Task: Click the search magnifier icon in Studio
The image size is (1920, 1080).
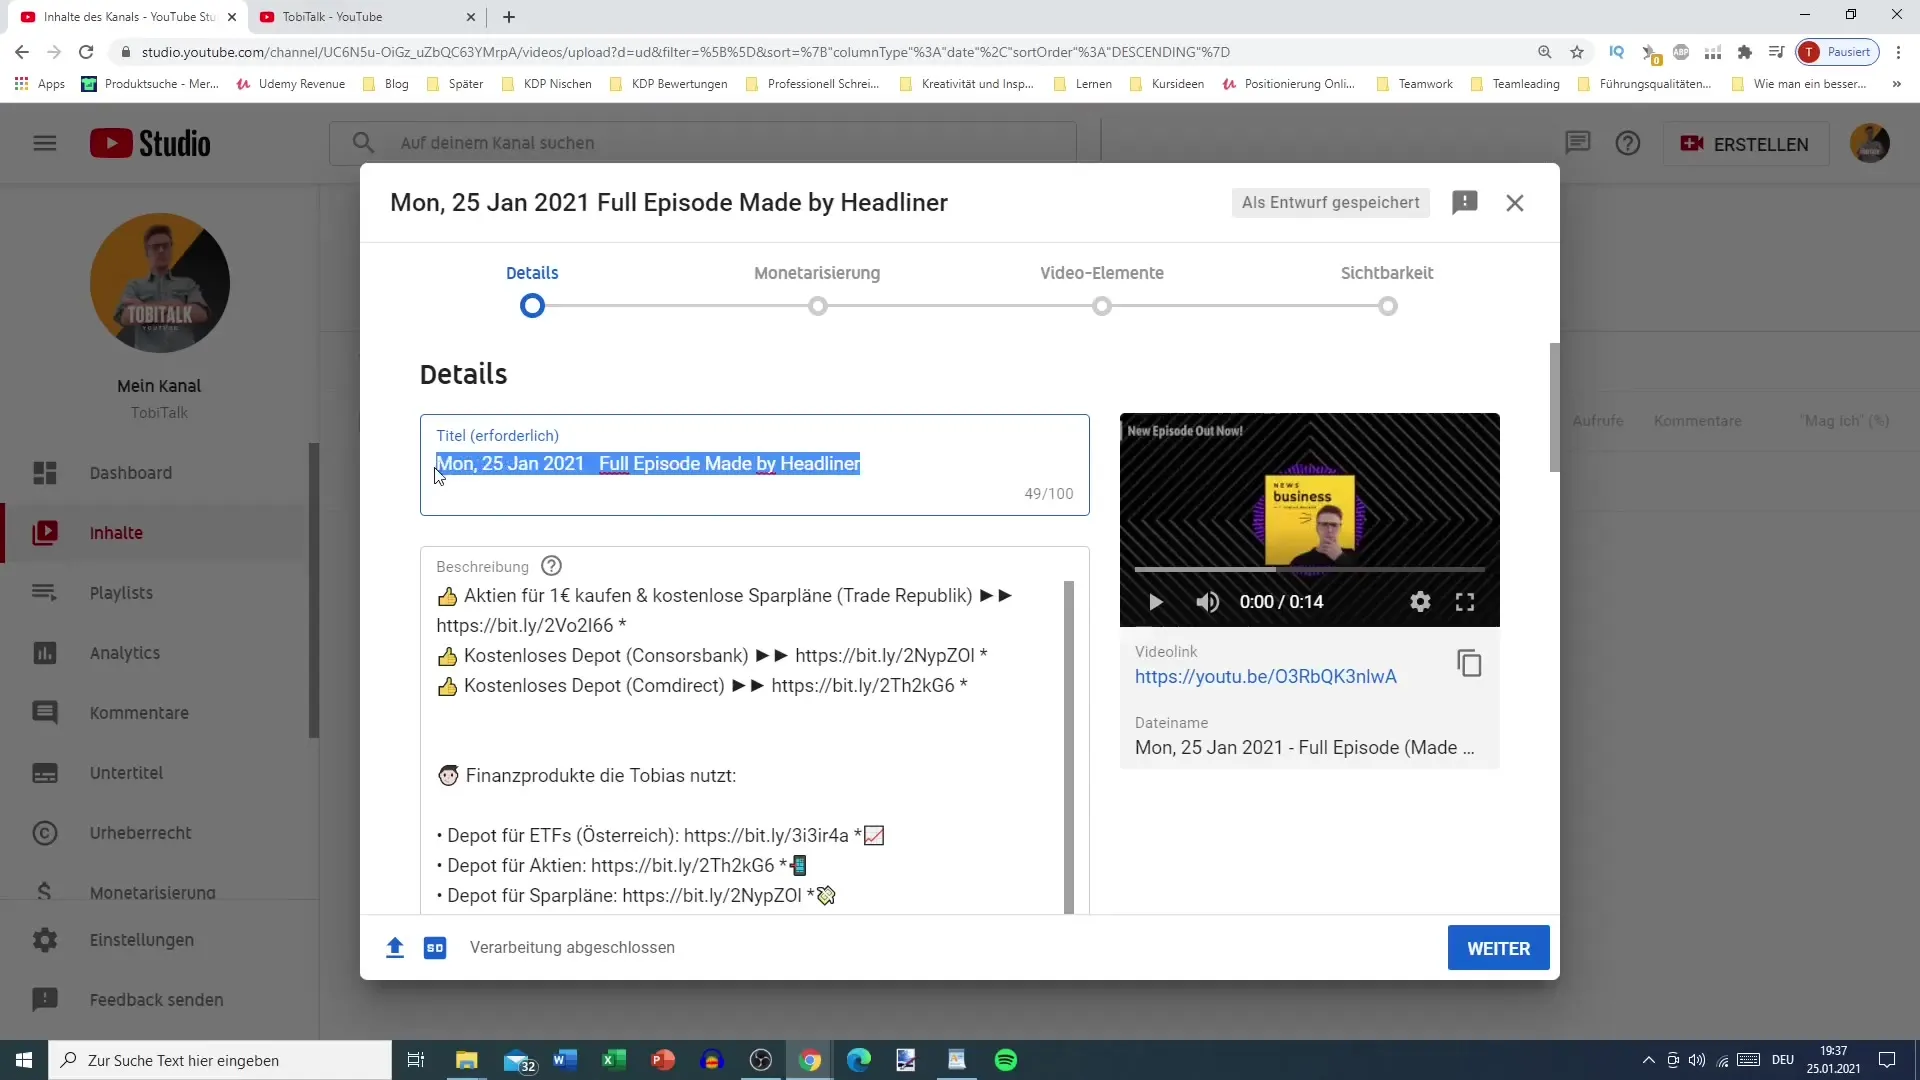Action: 364,143
